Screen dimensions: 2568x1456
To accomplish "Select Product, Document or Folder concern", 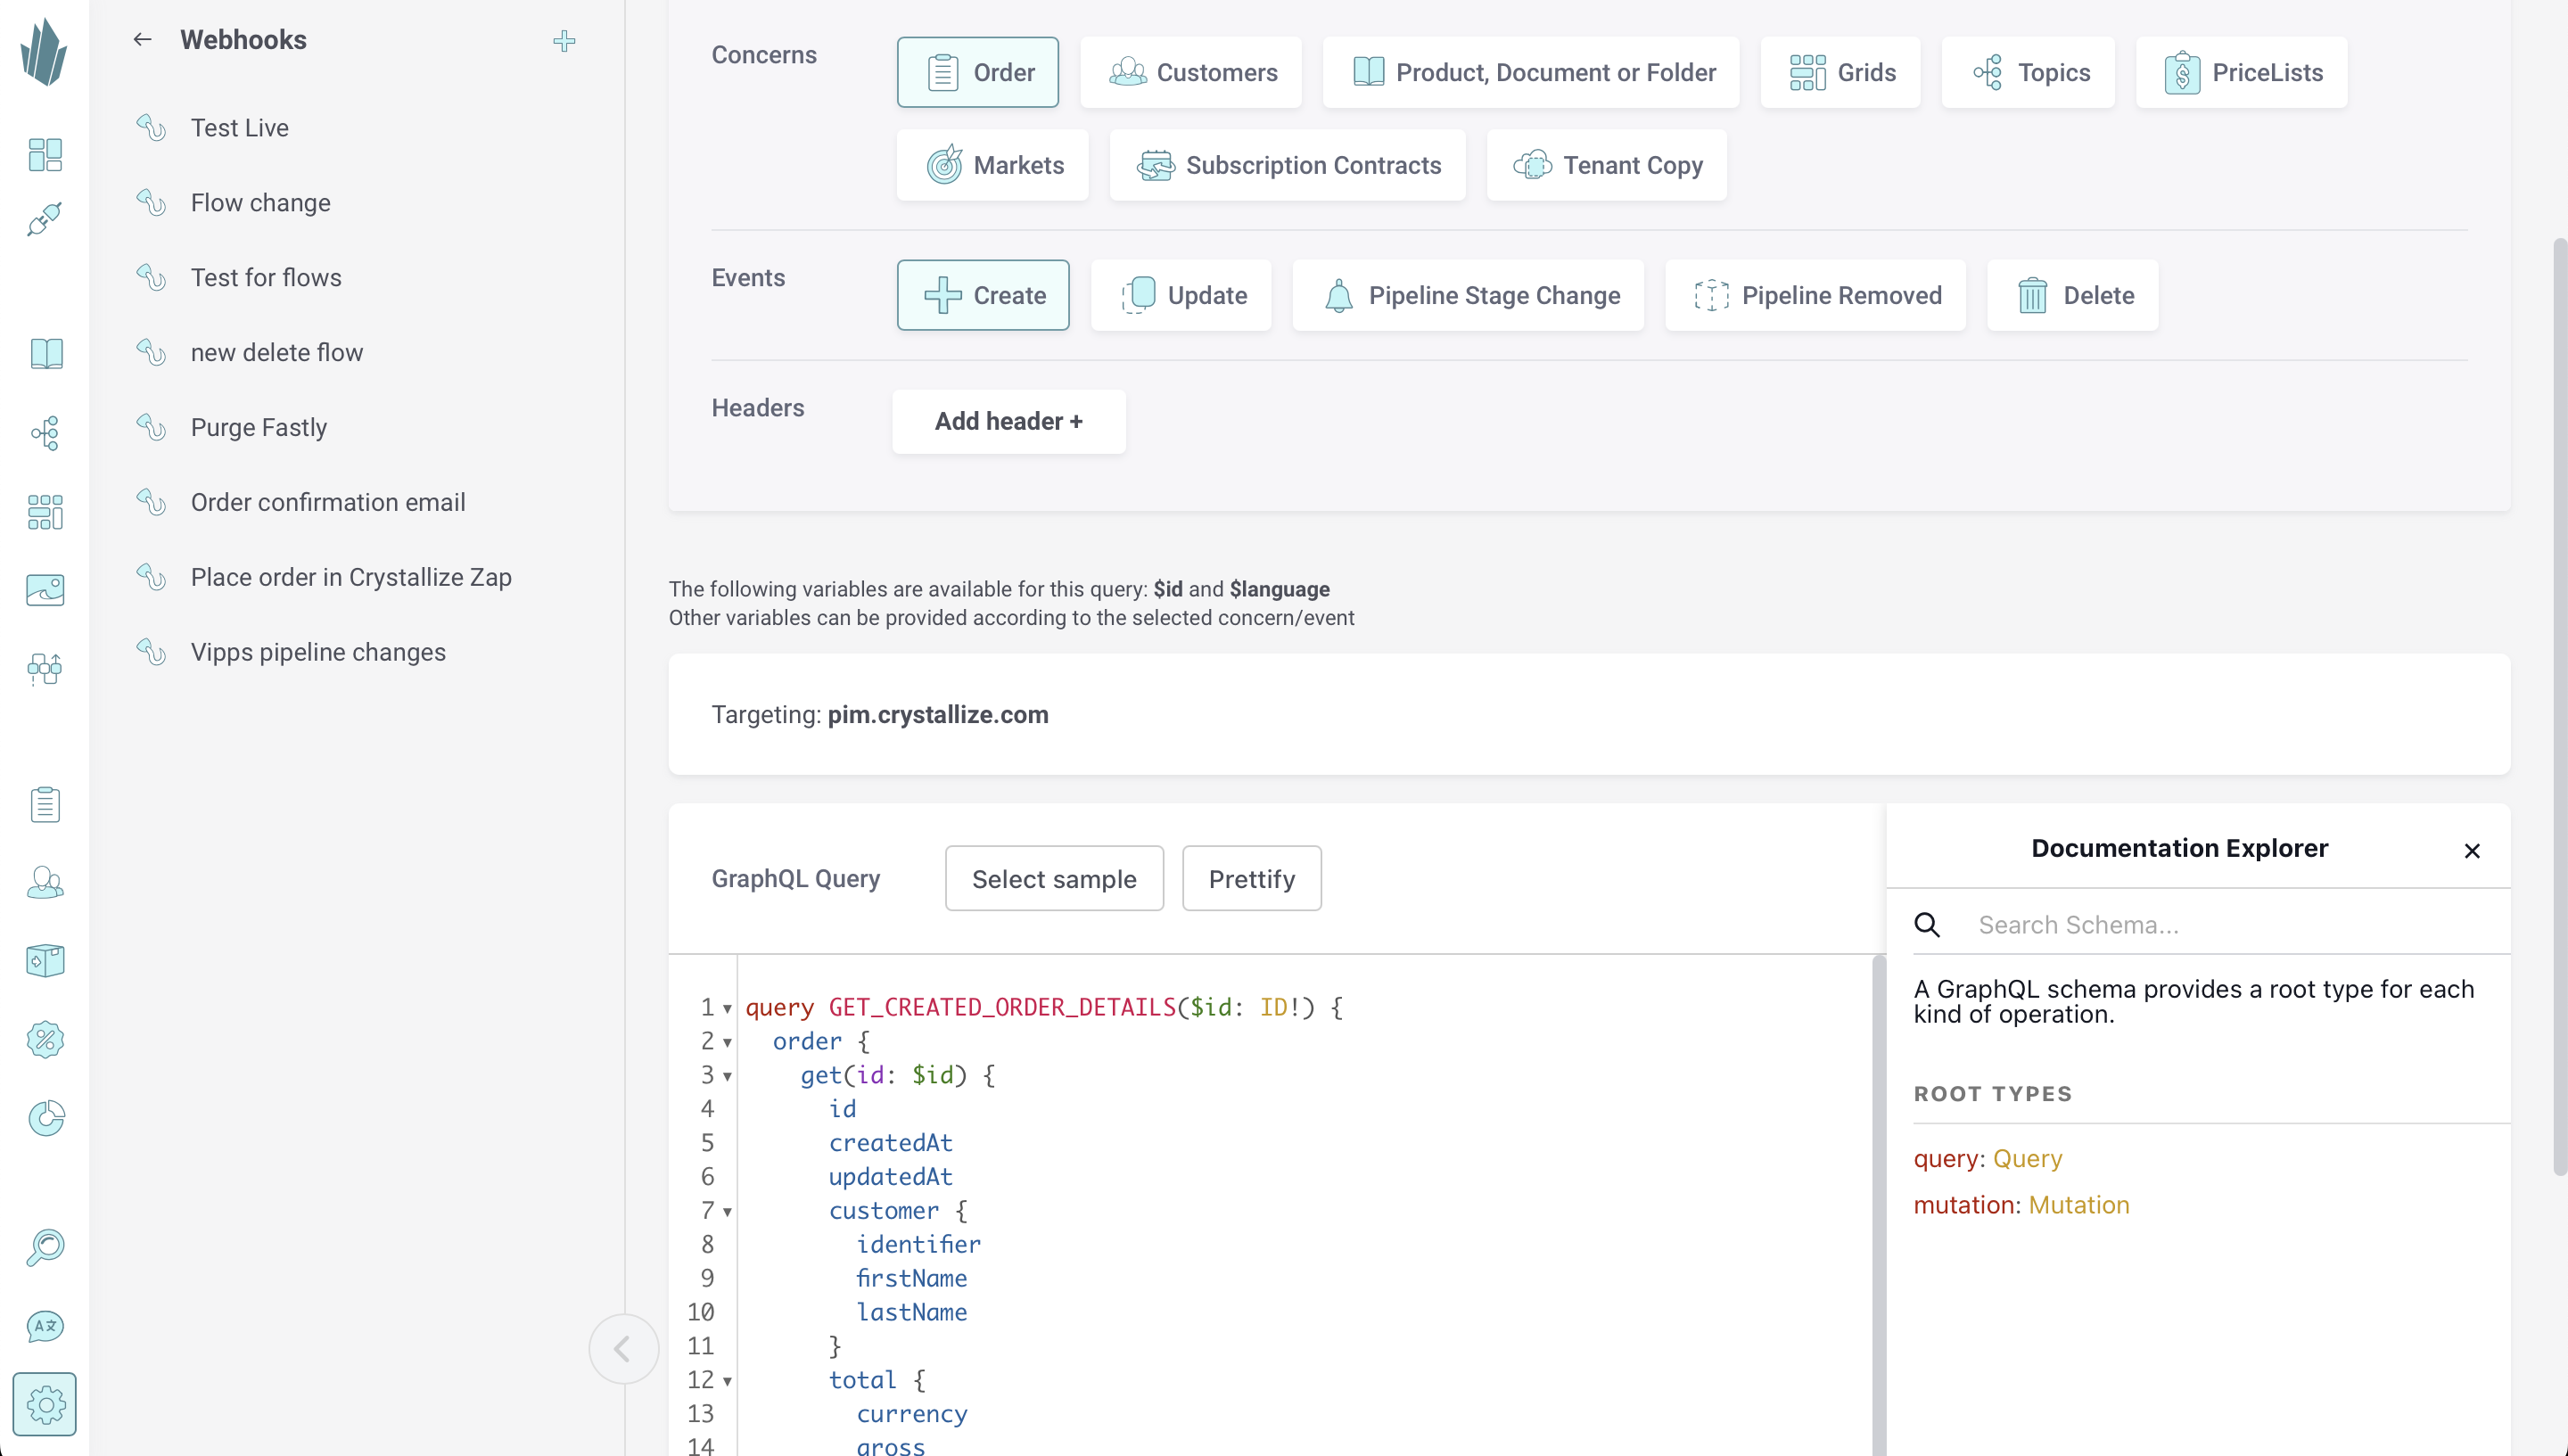I will (1532, 72).
